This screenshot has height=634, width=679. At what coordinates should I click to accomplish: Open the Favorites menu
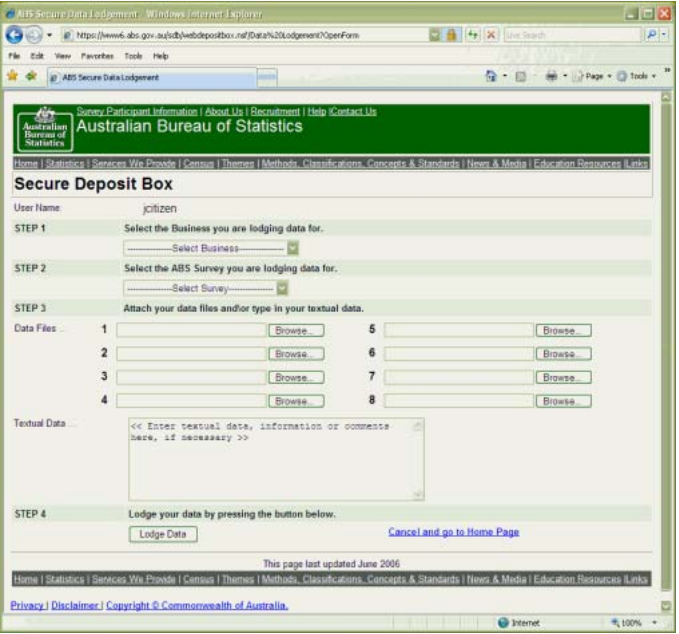97,56
